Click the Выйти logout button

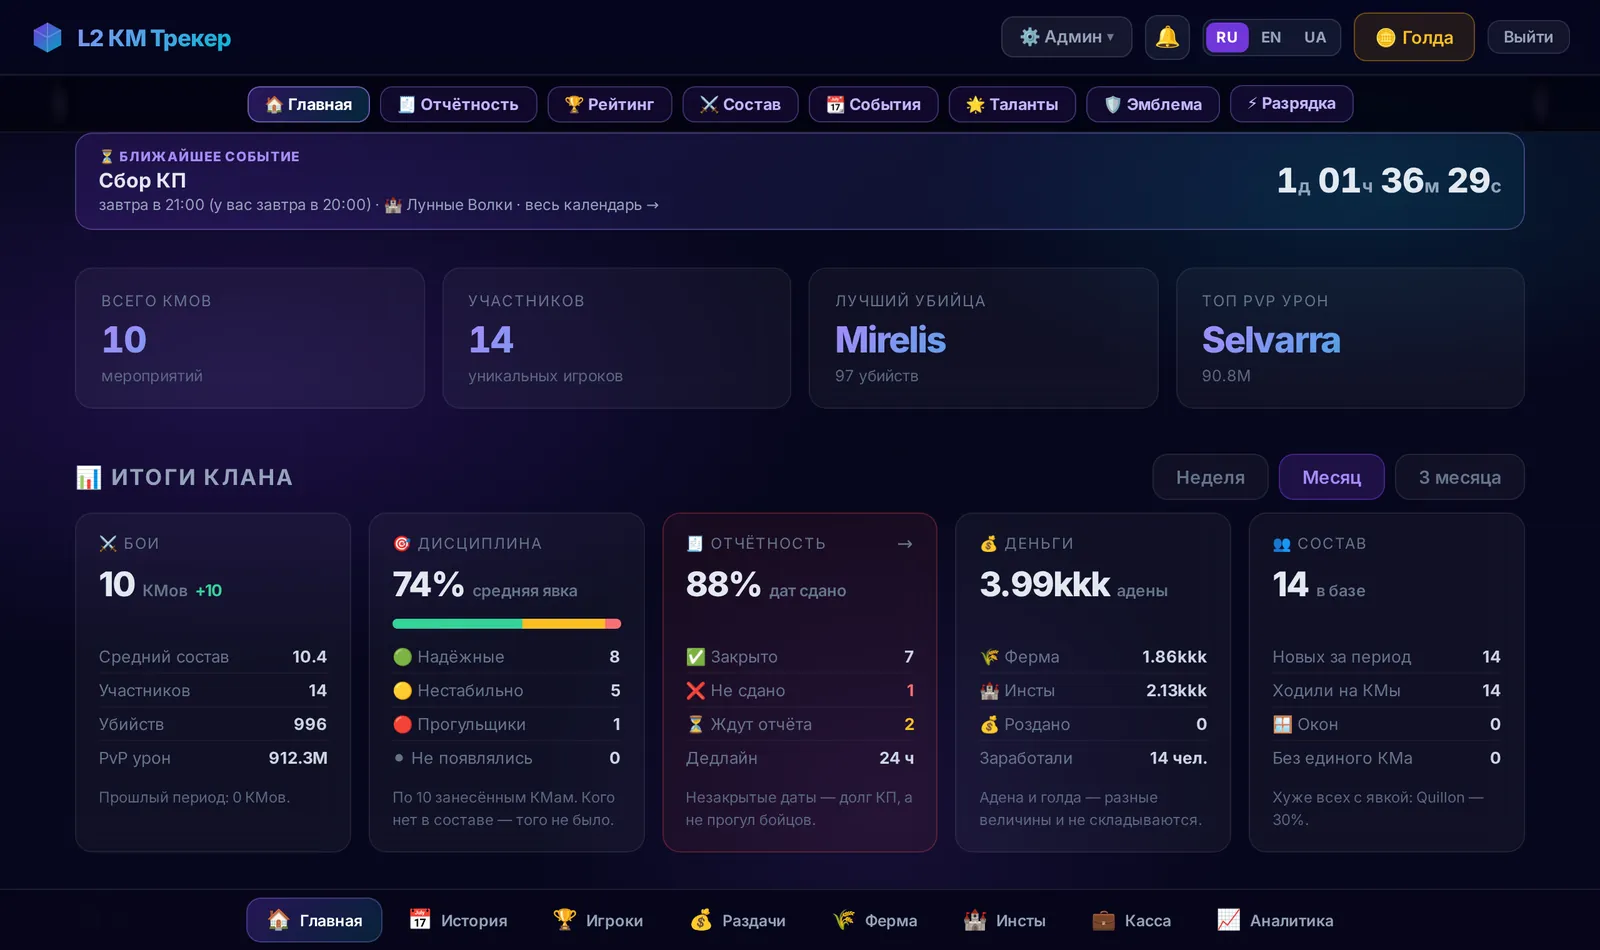(1528, 37)
